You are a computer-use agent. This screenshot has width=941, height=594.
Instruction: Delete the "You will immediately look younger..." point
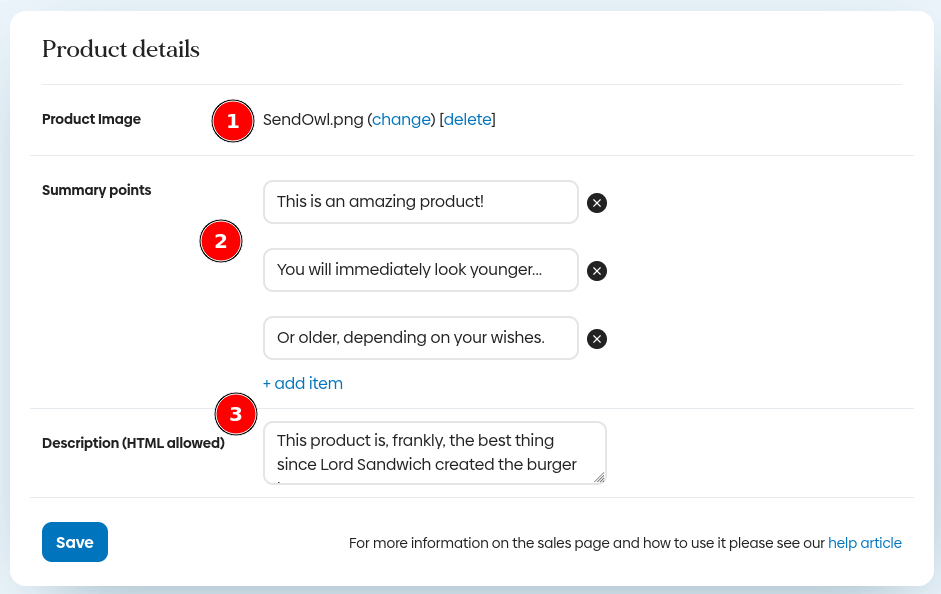tap(597, 271)
